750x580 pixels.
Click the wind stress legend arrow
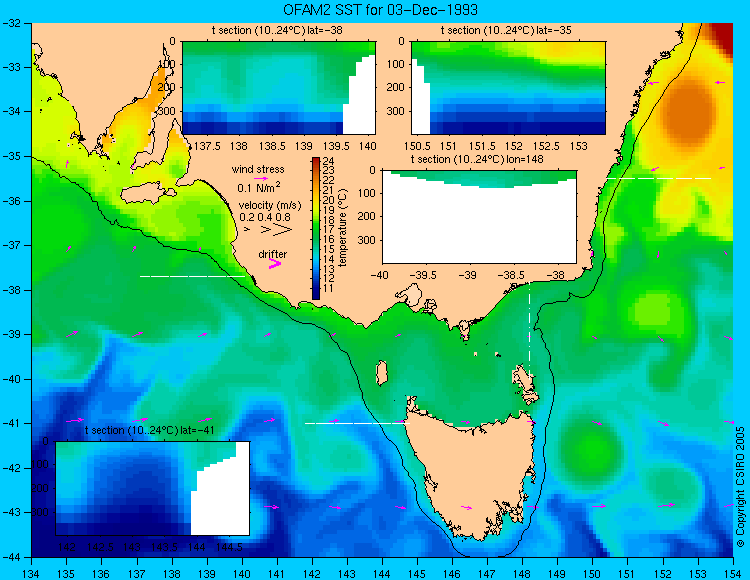261,178
